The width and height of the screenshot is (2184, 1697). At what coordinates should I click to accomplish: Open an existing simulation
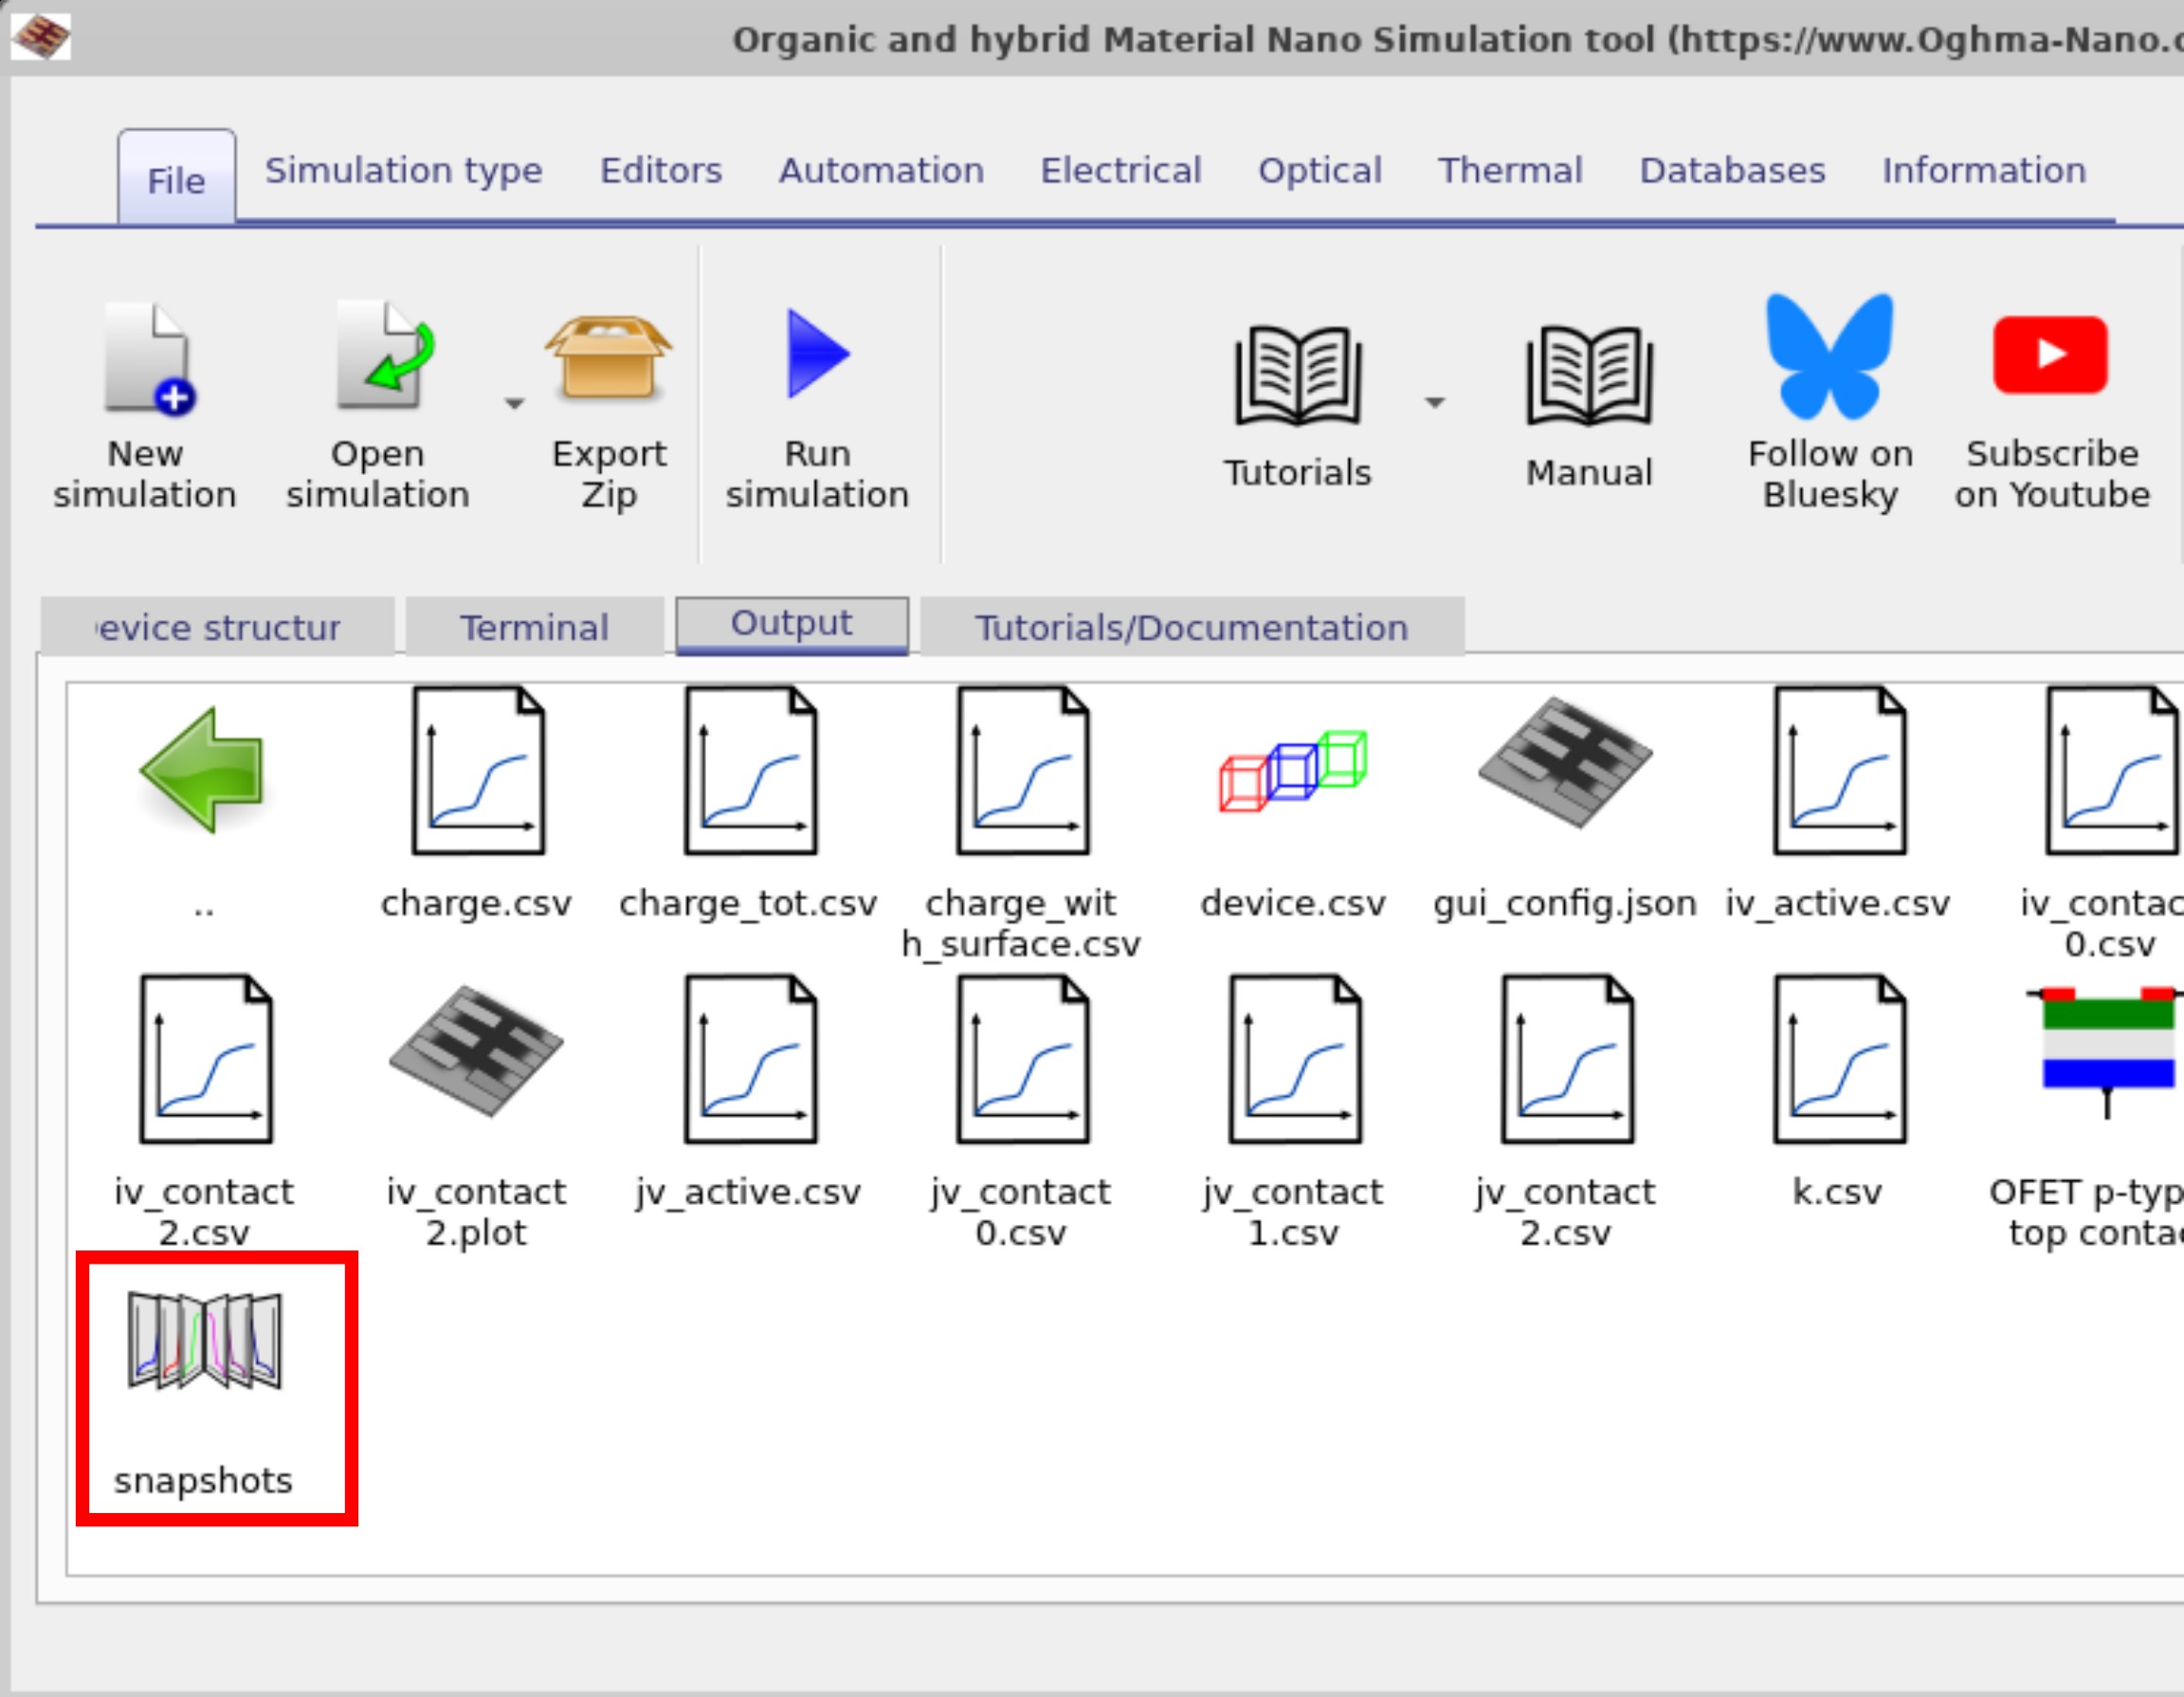380,400
